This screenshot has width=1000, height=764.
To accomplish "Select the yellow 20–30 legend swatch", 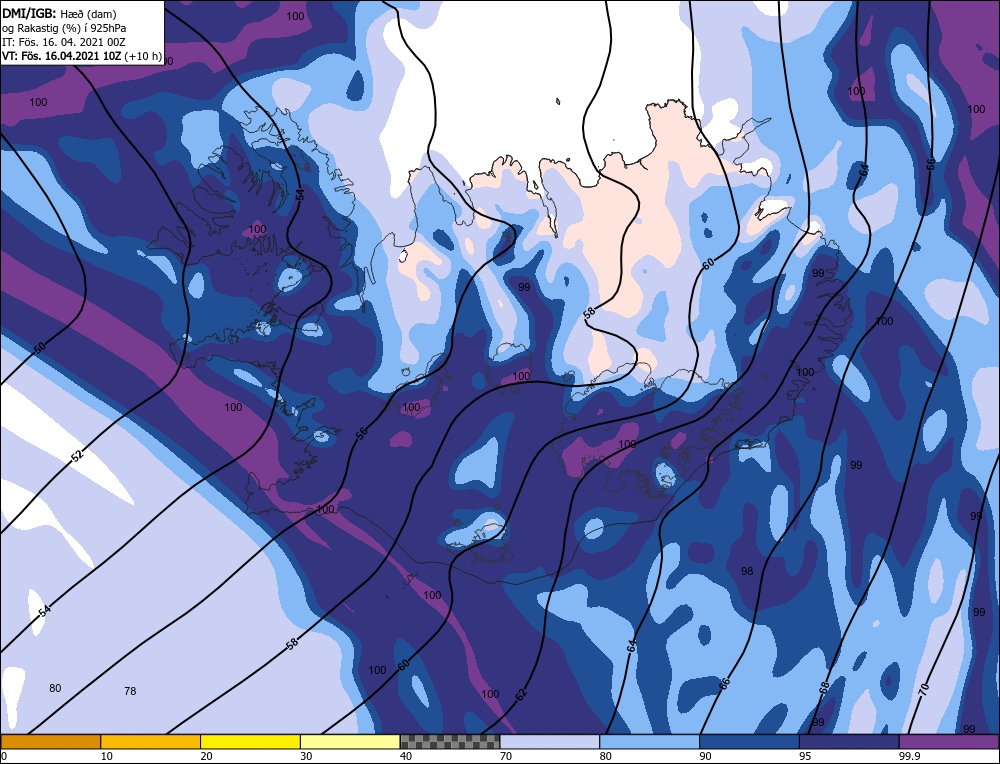I will (x=250, y=742).
